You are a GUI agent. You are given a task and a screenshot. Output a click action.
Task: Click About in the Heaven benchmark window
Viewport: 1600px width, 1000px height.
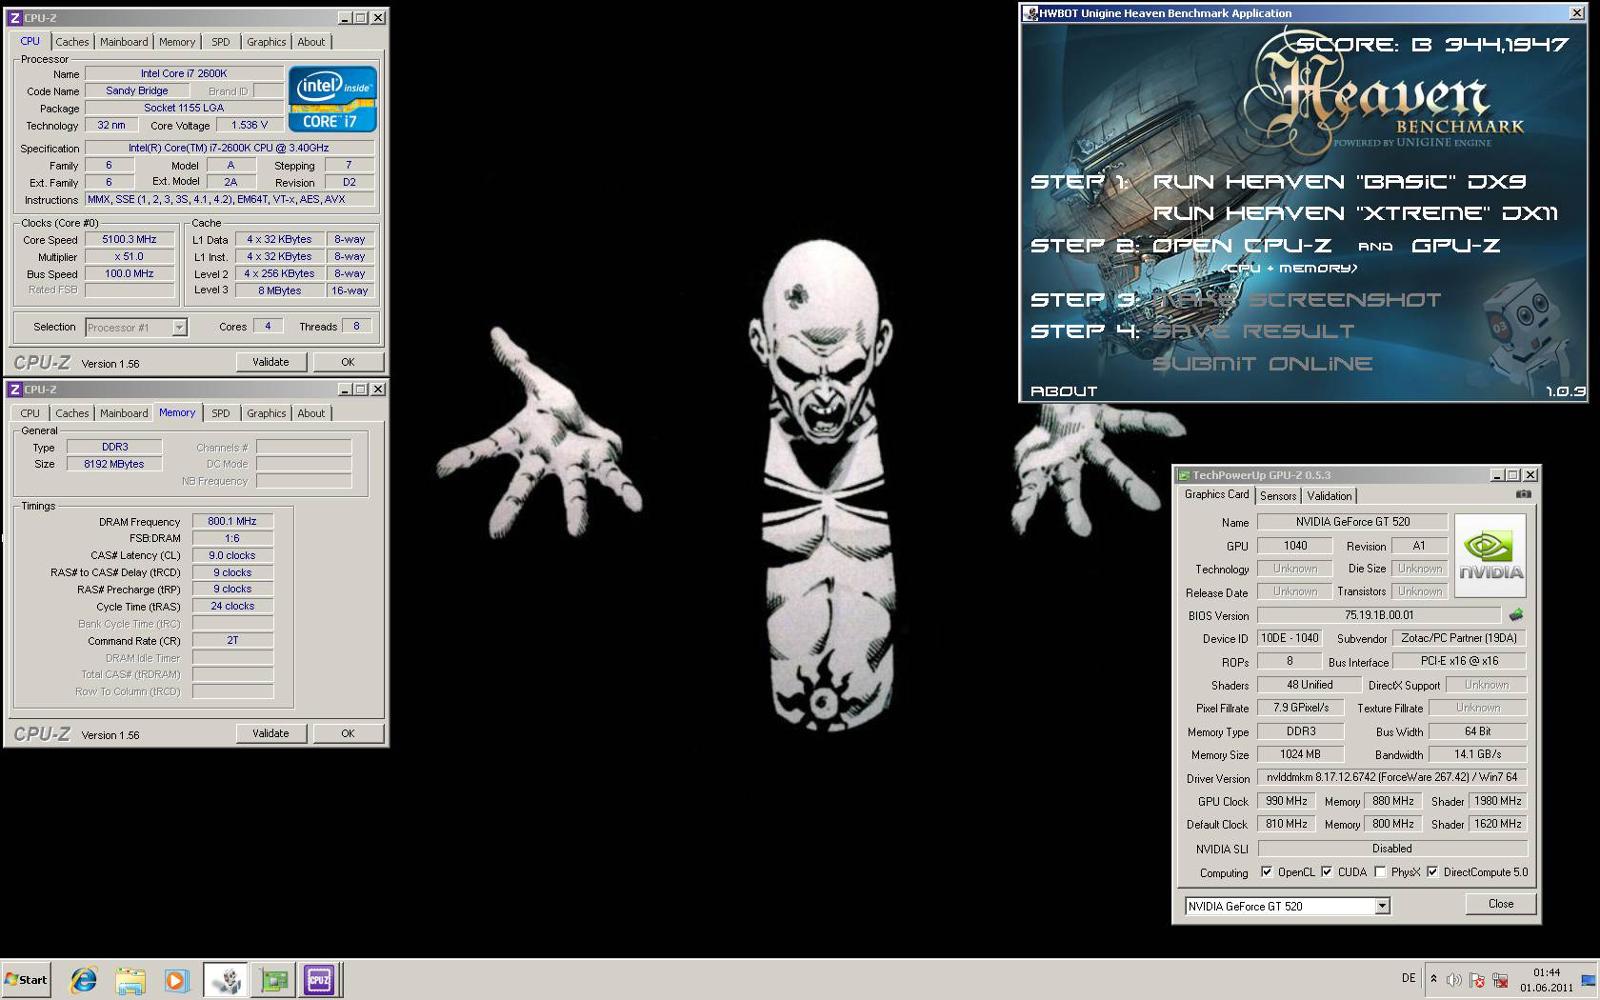coord(1064,391)
